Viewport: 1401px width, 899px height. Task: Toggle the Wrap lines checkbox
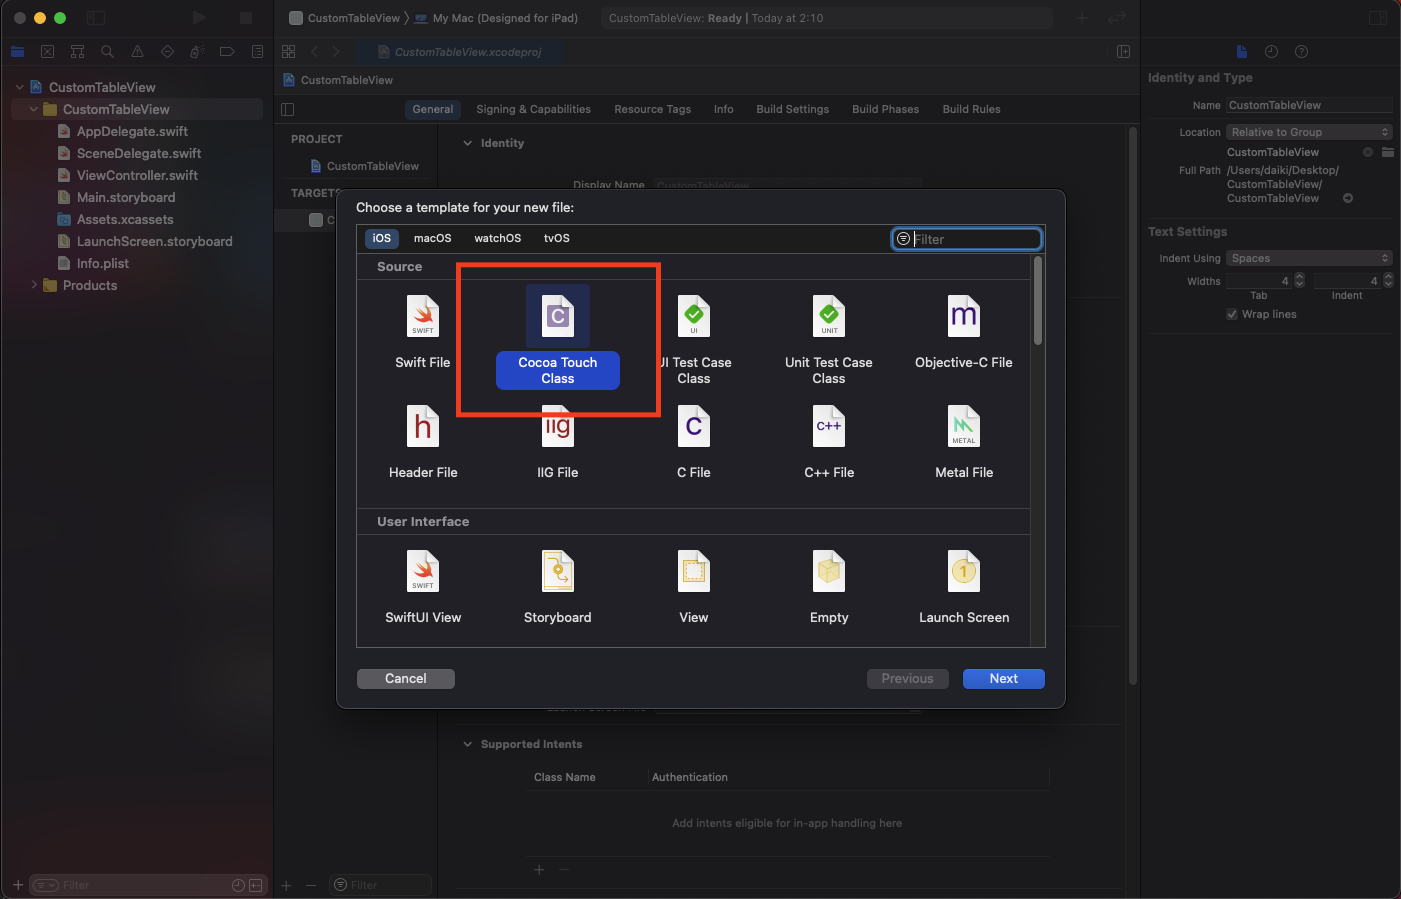1232,314
